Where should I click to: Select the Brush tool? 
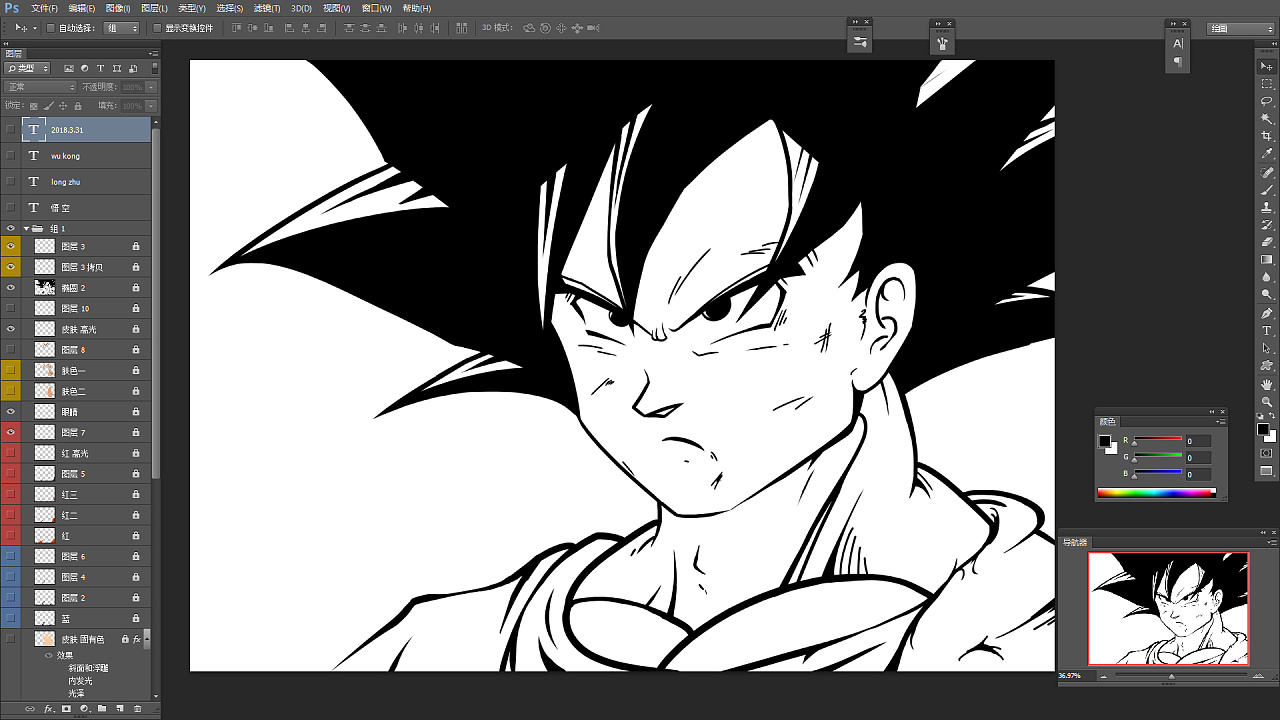point(1267,190)
